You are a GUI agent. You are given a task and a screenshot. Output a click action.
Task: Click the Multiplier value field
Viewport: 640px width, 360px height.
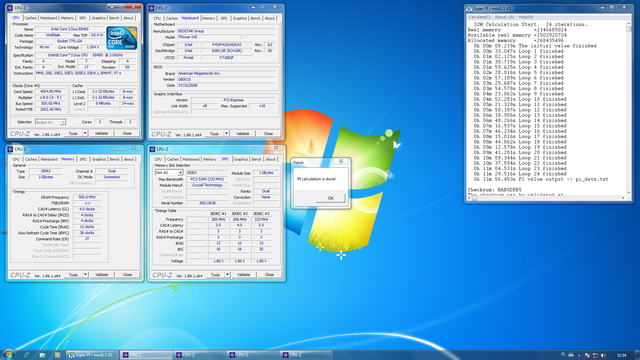point(51,98)
